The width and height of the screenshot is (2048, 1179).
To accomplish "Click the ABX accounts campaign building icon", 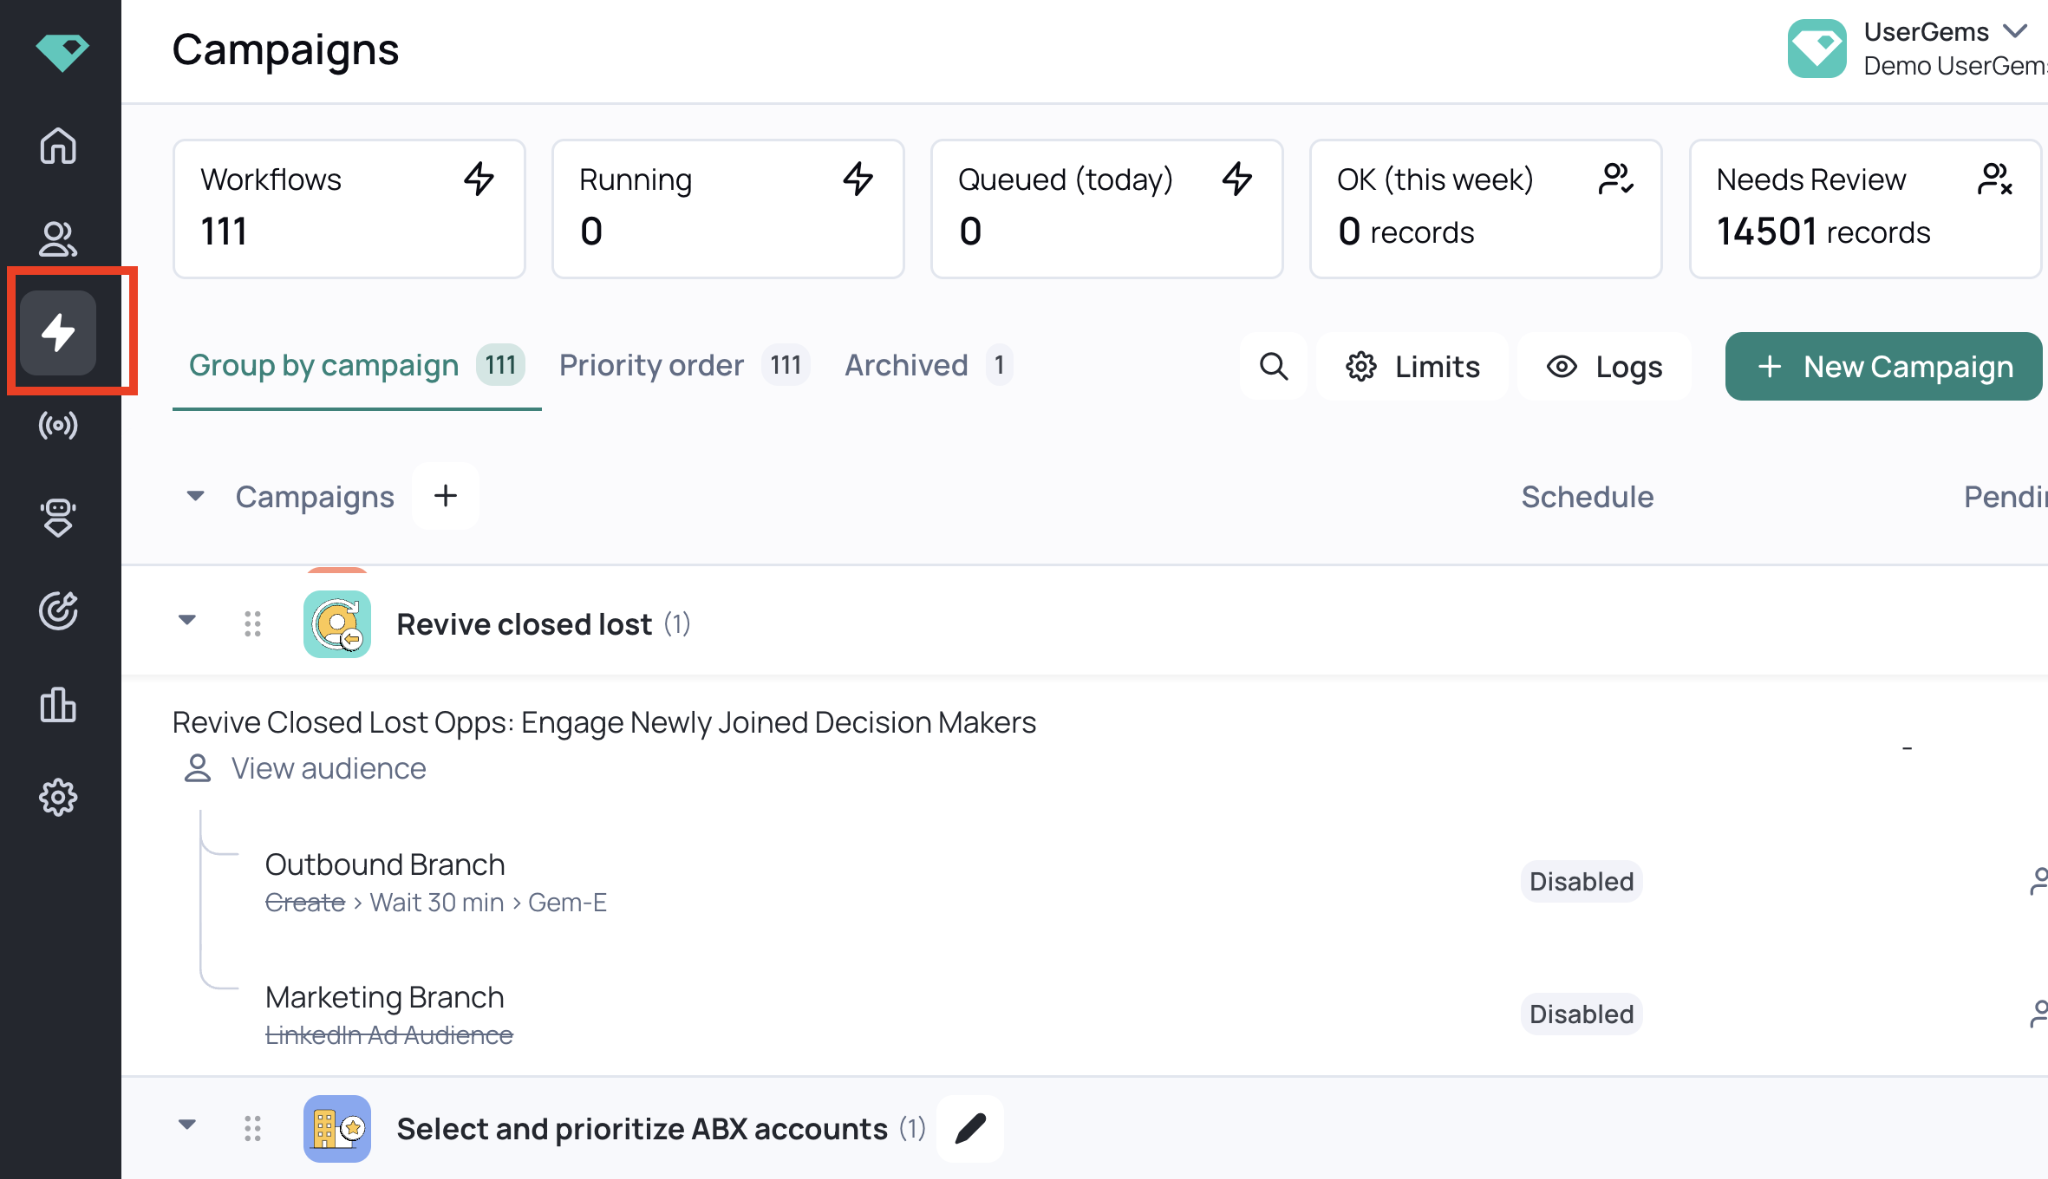I will [337, 1129].
